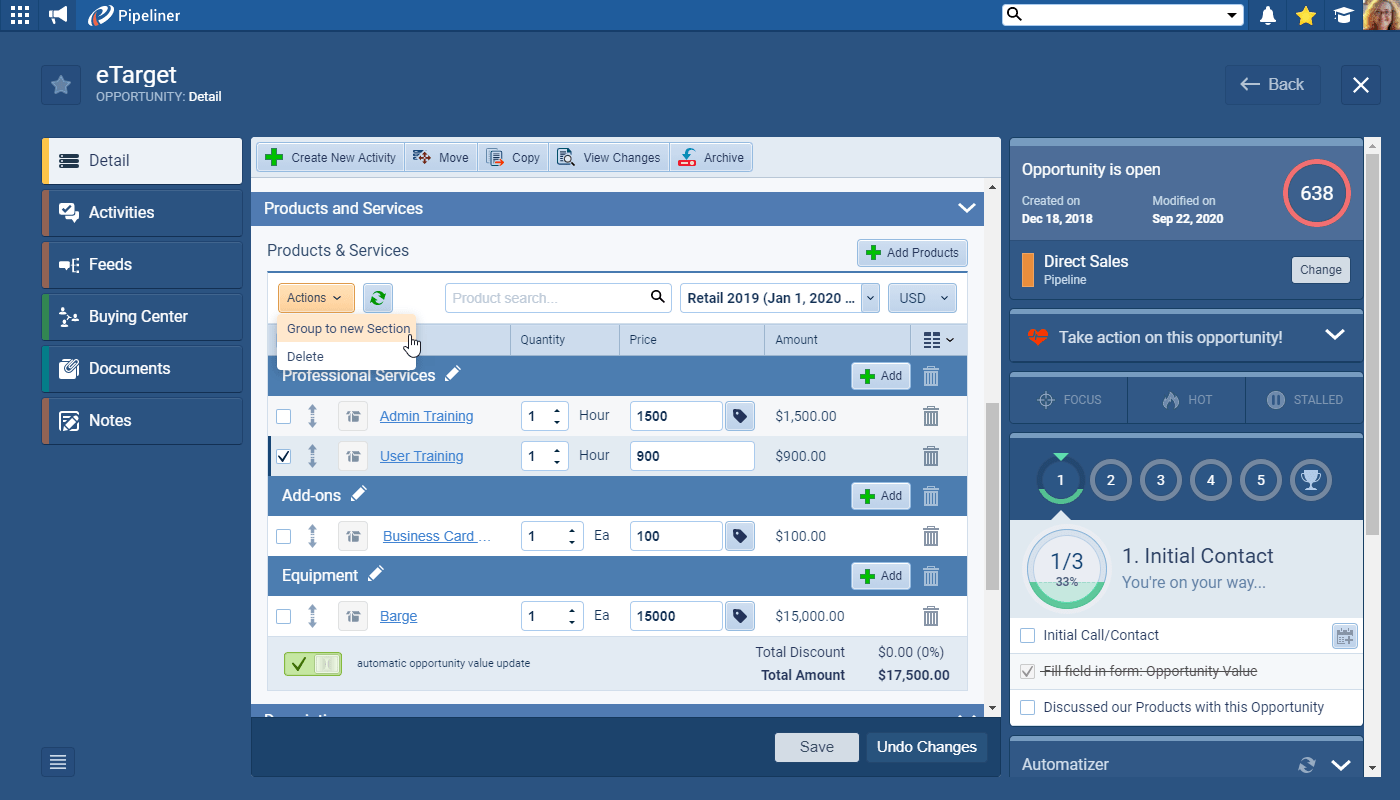Click the calendar icon next to Initial Call/Contact
Screen dimensions: 1400x800
coord(1344,636)
